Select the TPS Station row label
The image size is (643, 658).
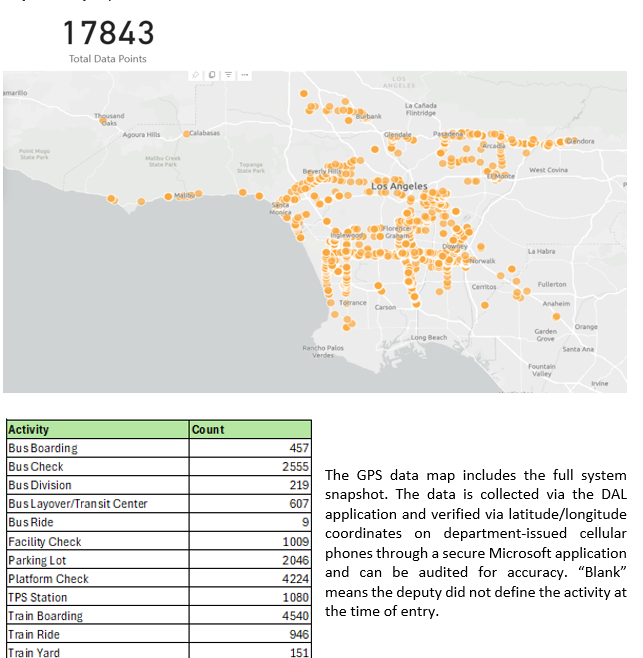(x=38, y=597)
